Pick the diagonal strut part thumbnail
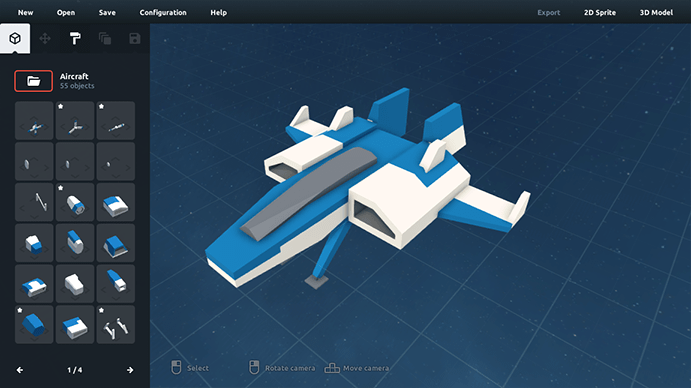Viewport: 691px width, 388px height. pyautogui.click(x=34, y=202)
